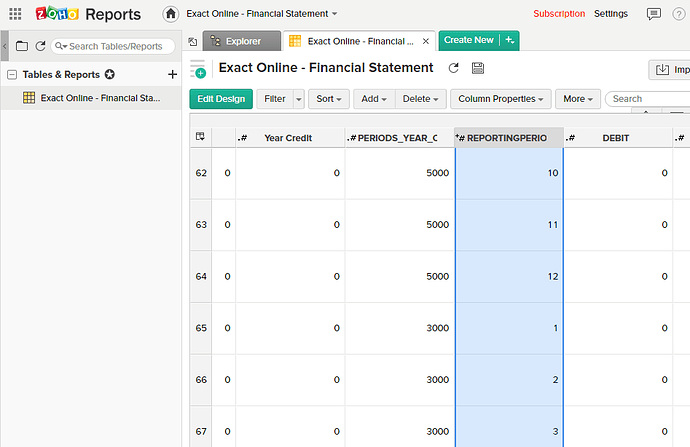Open the feedback chat icon
The height and width of the screenshot is (447, 690).
click(x=653, y=14)
